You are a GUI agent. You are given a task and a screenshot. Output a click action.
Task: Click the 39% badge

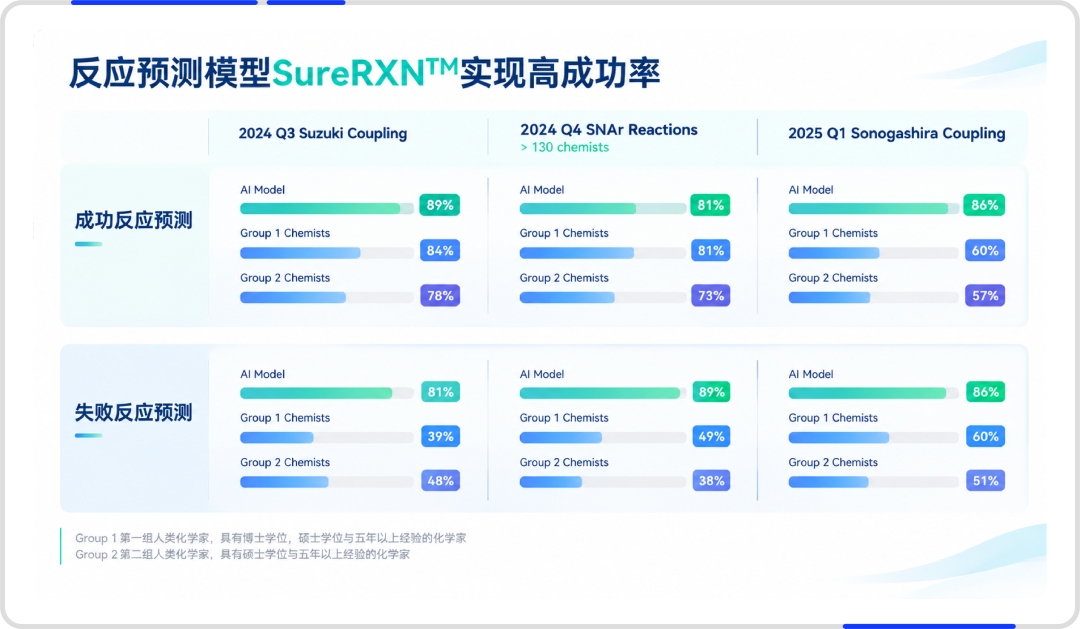tap(440, 436)
